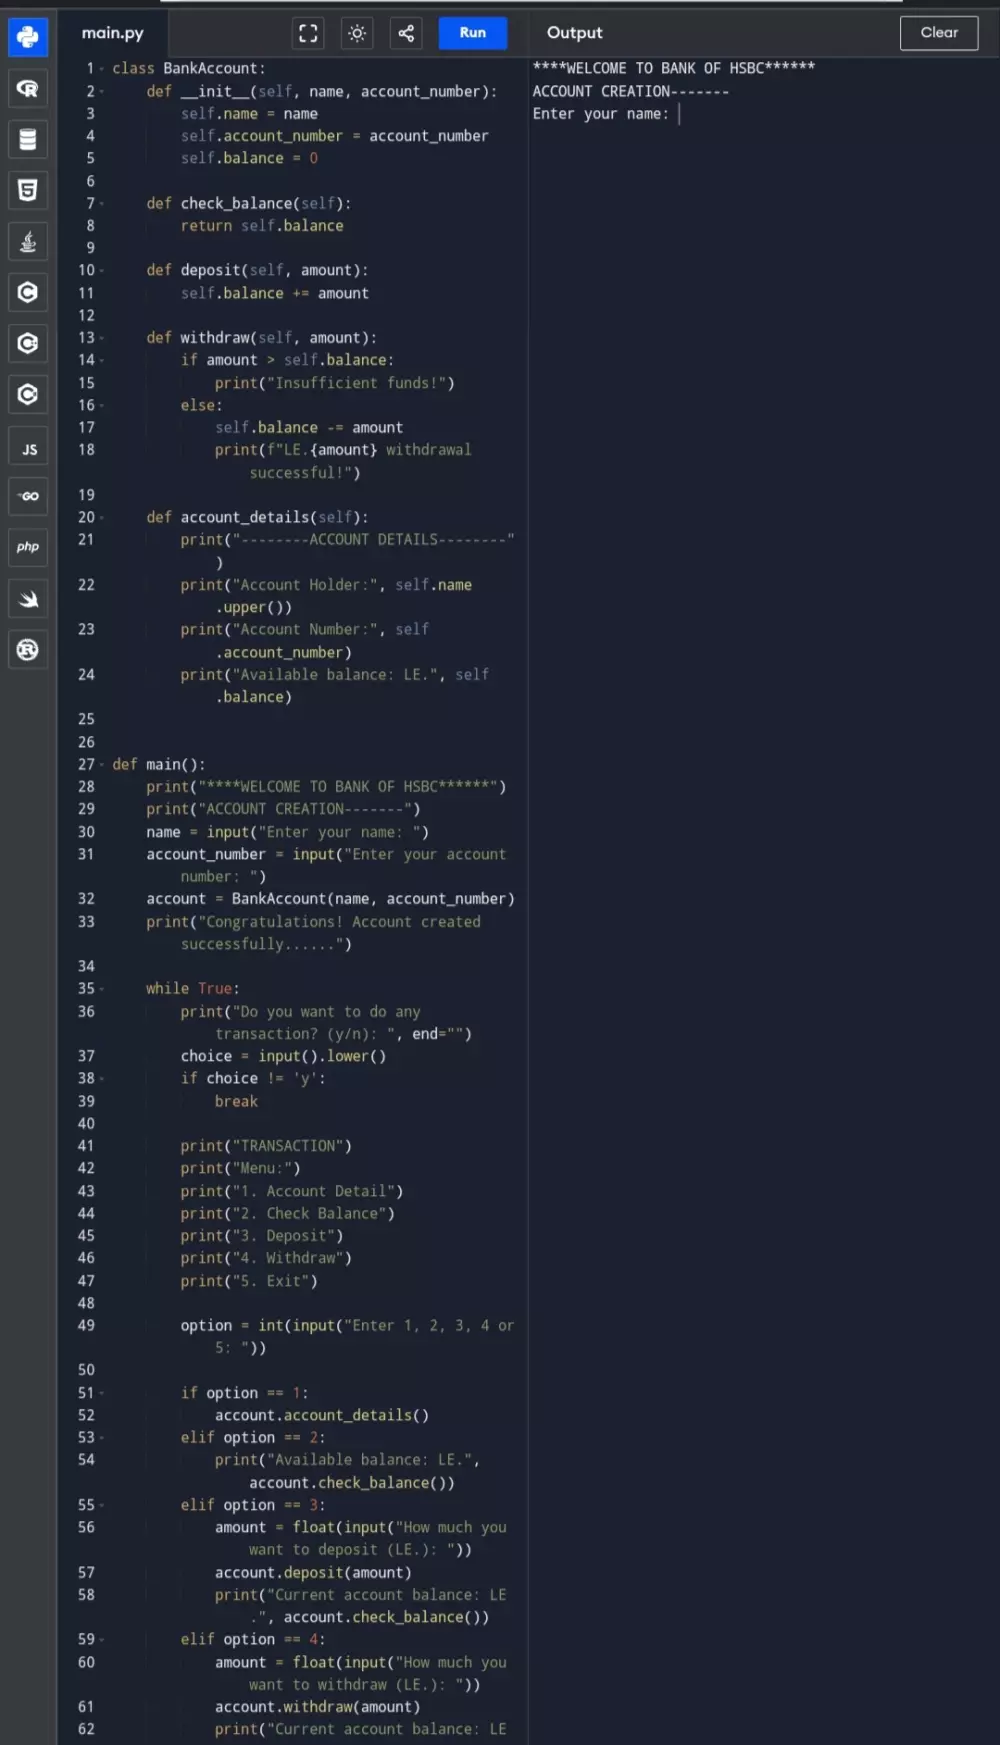This screenshot has width=1000, height=1745.
Task: Run the Python program
Action: coord(473,33)
